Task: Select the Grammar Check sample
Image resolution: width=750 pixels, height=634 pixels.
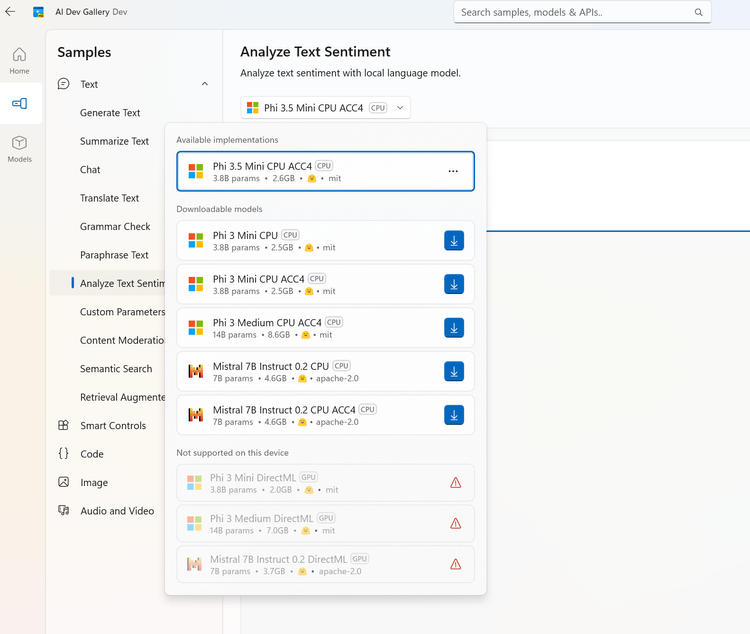Action: pyautogui.click(x=115, y=227)
